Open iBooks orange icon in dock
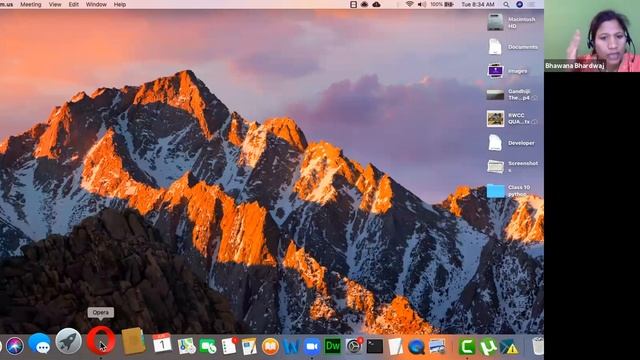This screenshot has width=640, height=360. coord(270,346)
